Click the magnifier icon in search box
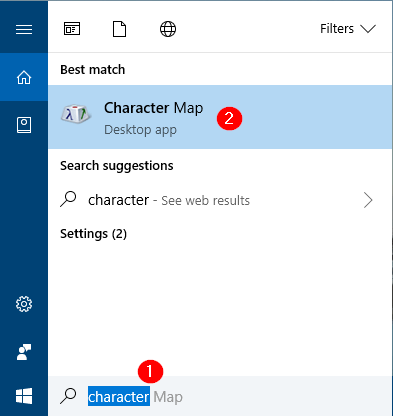The height and width of the screenshot is (416, 393). (x=68, y=396)
